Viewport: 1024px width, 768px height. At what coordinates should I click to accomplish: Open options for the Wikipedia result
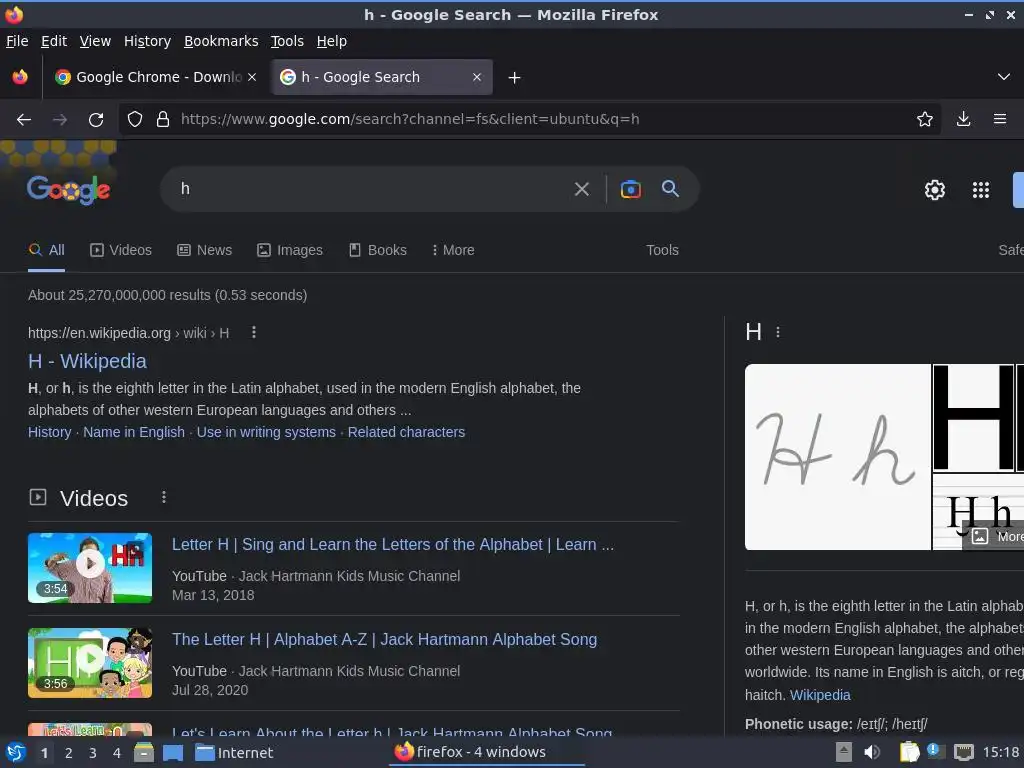coord(253,332)
